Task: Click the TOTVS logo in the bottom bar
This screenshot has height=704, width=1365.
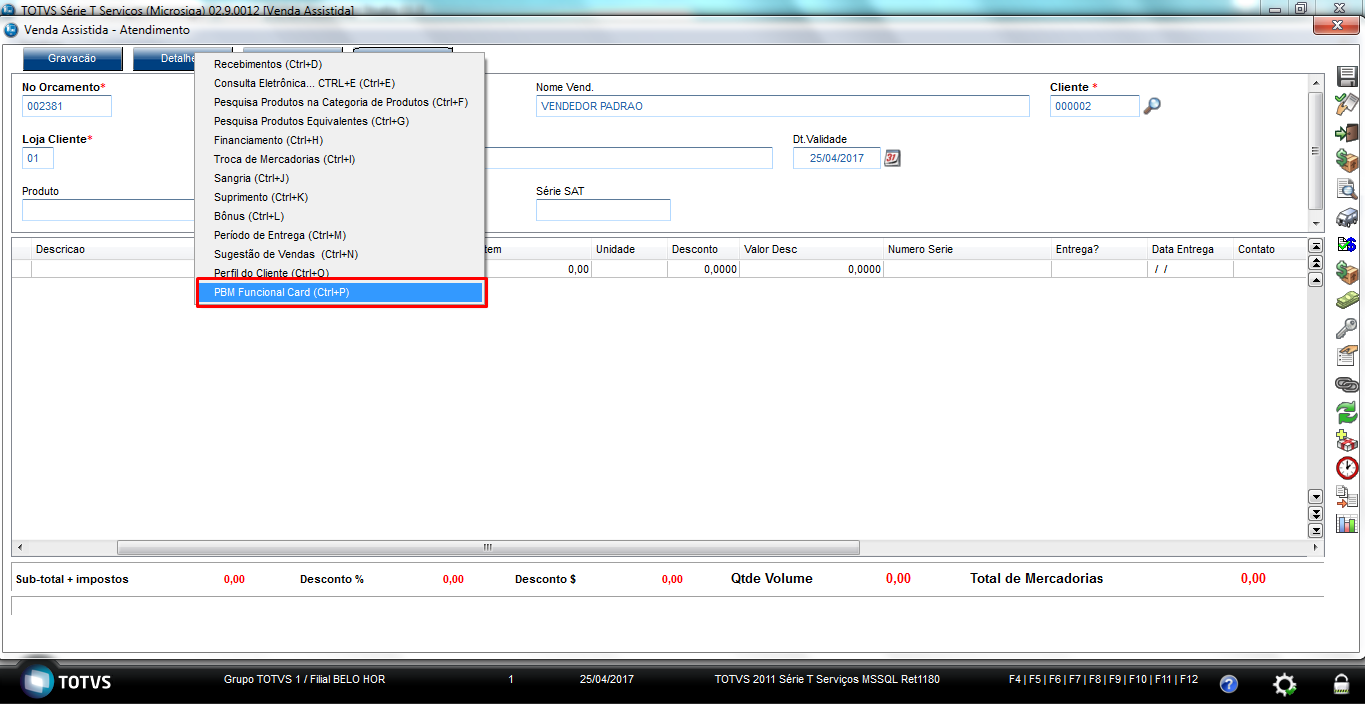Action: [68, 682]
